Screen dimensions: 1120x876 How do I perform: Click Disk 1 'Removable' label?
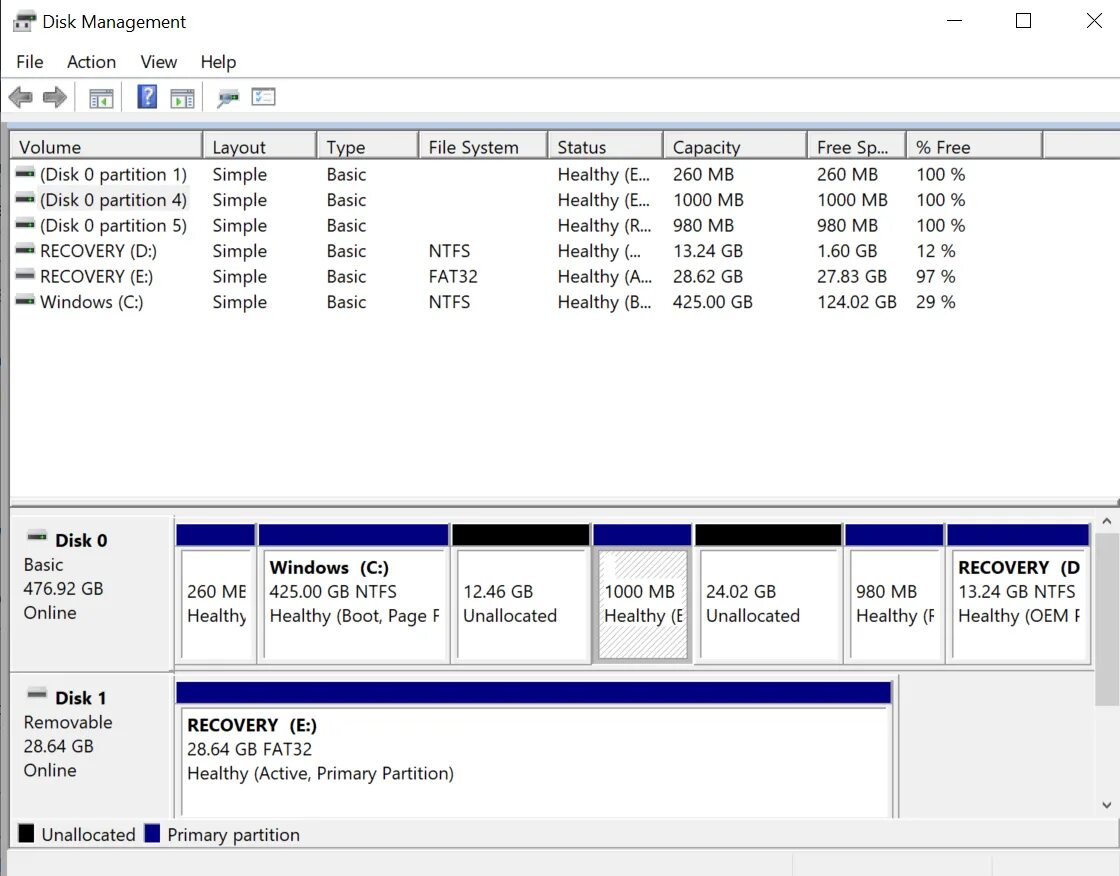(x=68, y=722)
